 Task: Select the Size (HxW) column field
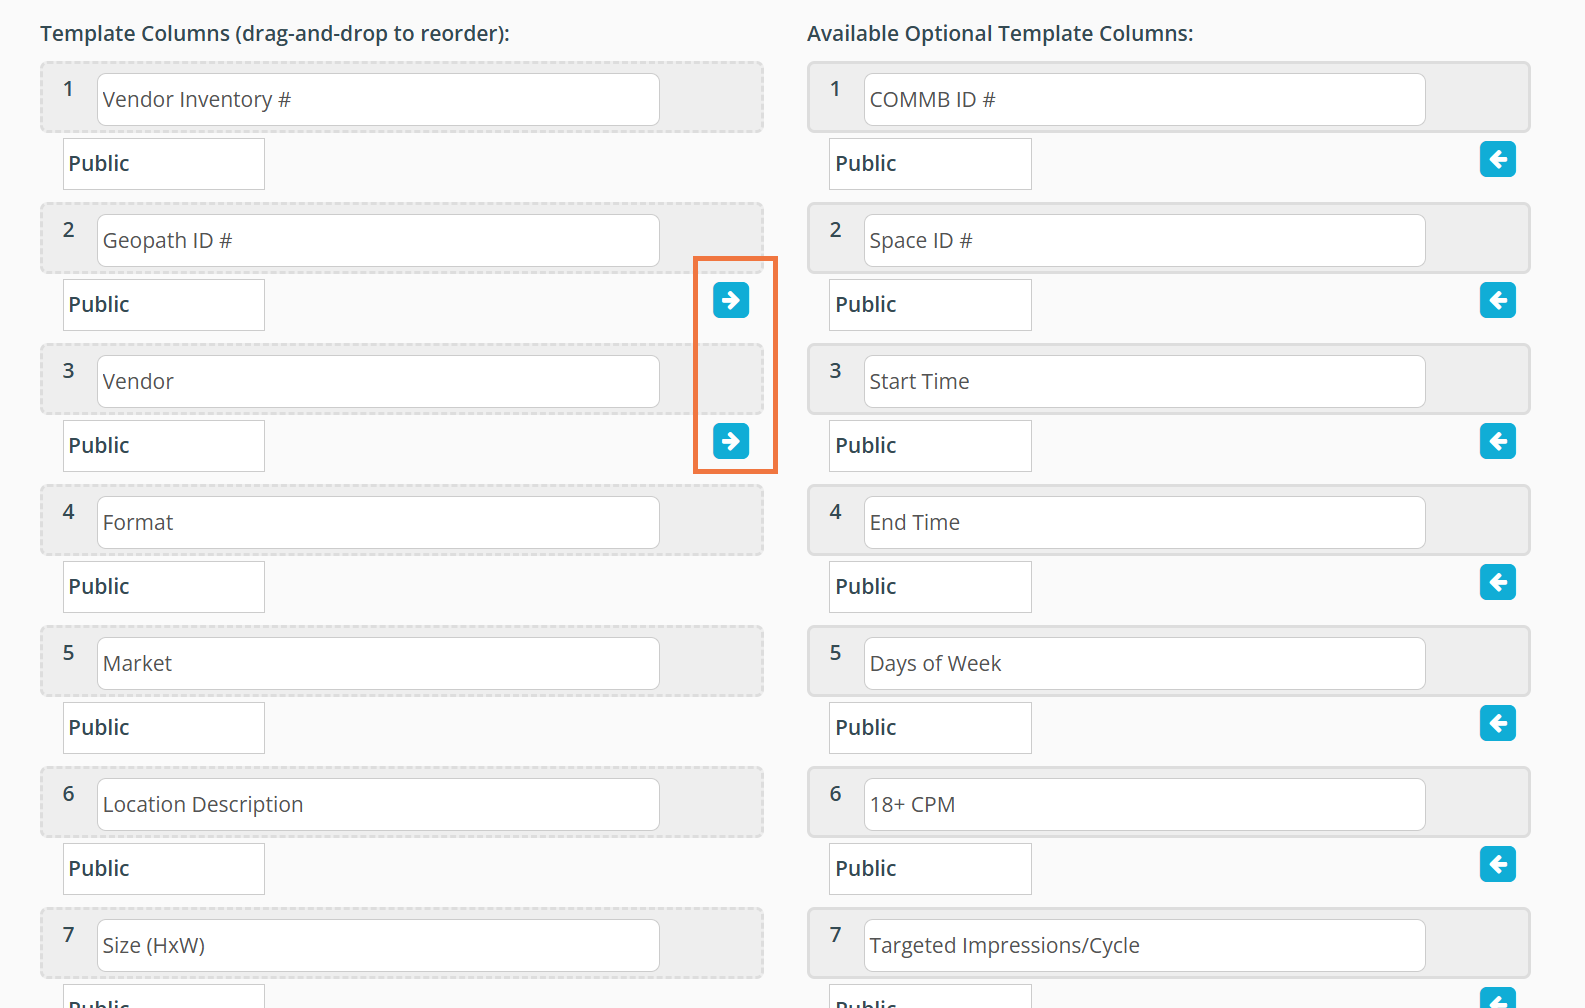(378, 946)
